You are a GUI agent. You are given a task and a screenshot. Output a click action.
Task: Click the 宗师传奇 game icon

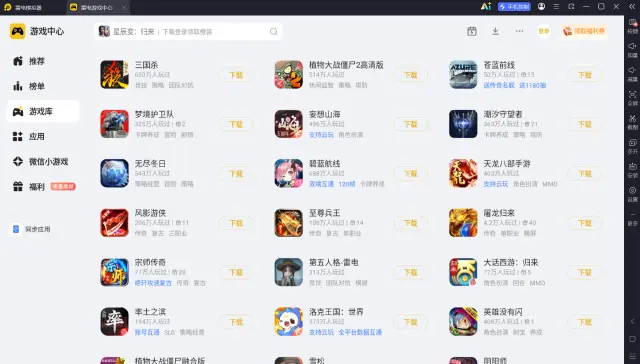pyautogui.click(x=115, y=272)
